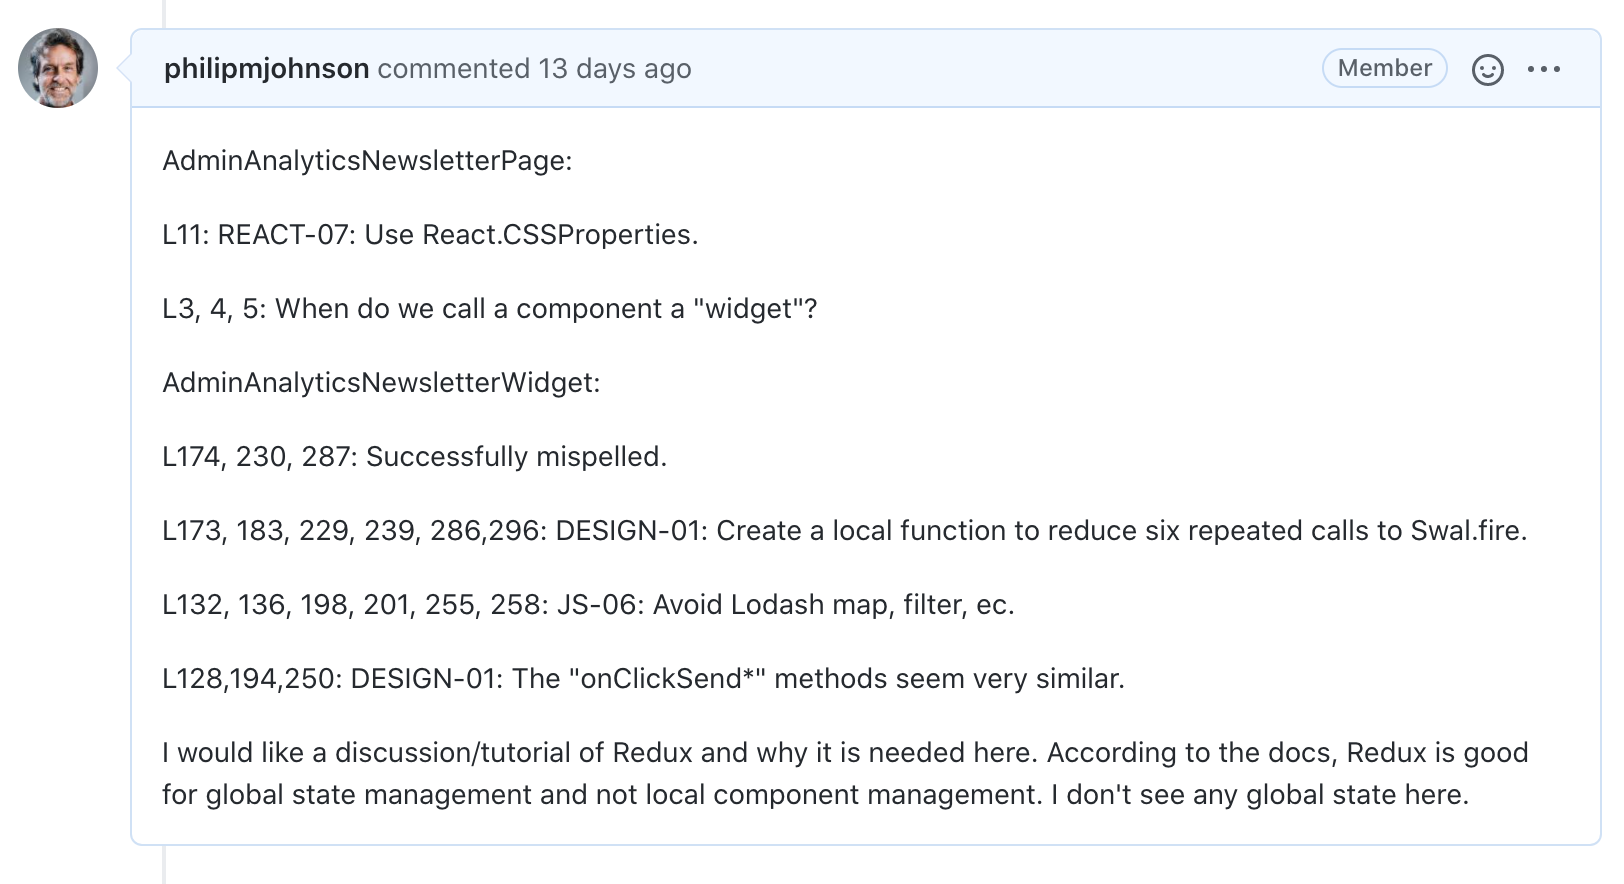The image size is (1624, 884).
Task: Click the "AdminAnalyticsNewsletterWidget:" heading text
Action: [381, 383]
